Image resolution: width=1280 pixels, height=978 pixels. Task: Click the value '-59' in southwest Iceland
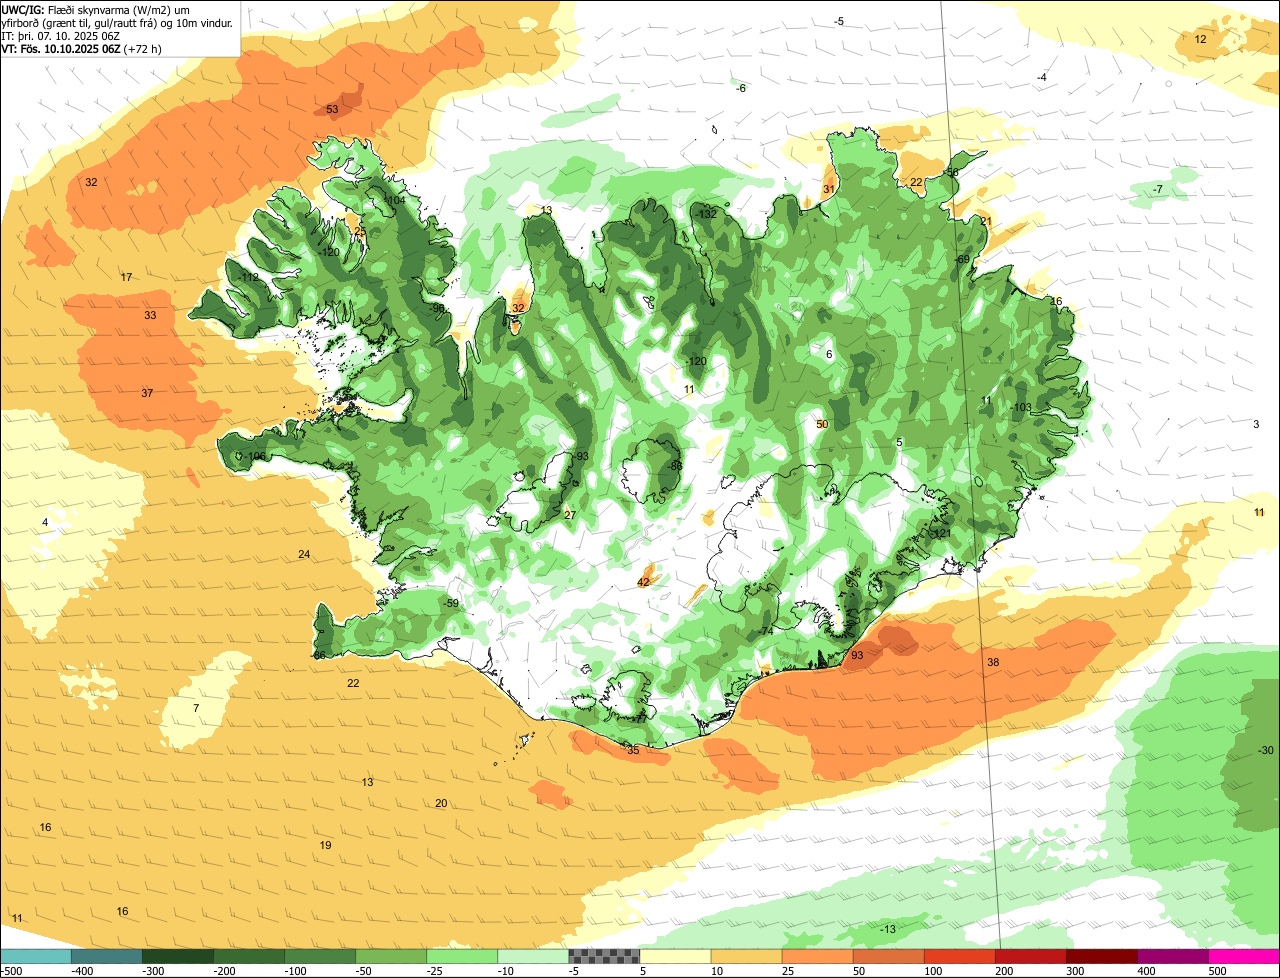pos(451,603)
